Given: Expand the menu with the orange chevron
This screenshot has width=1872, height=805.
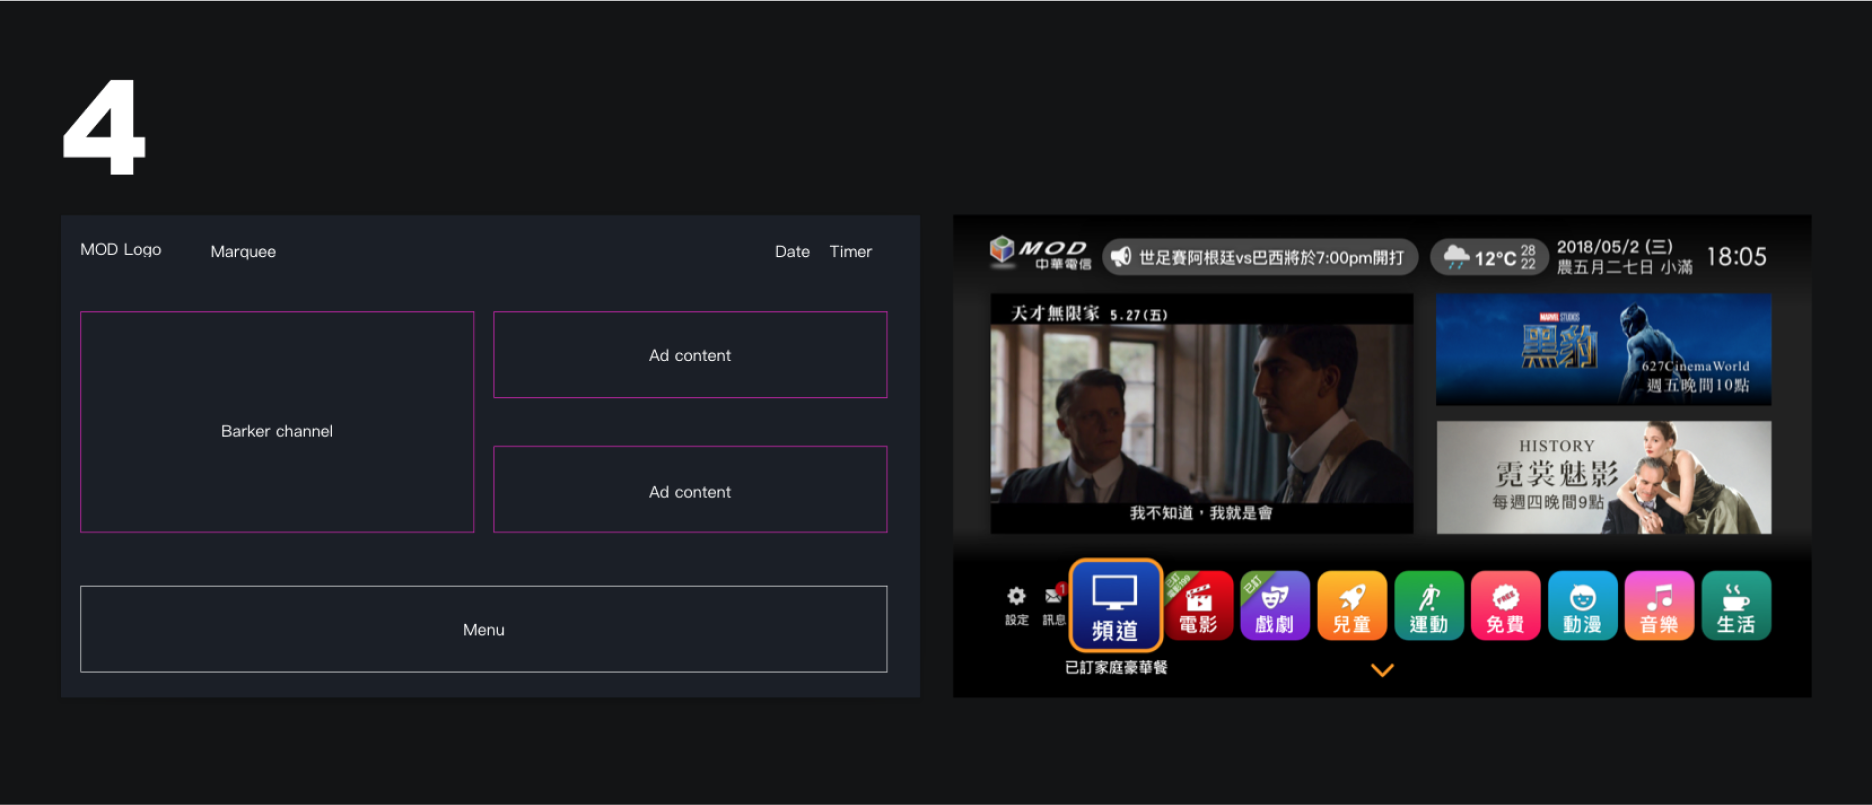Looking at the screenshot, I should coord(1382,670).
